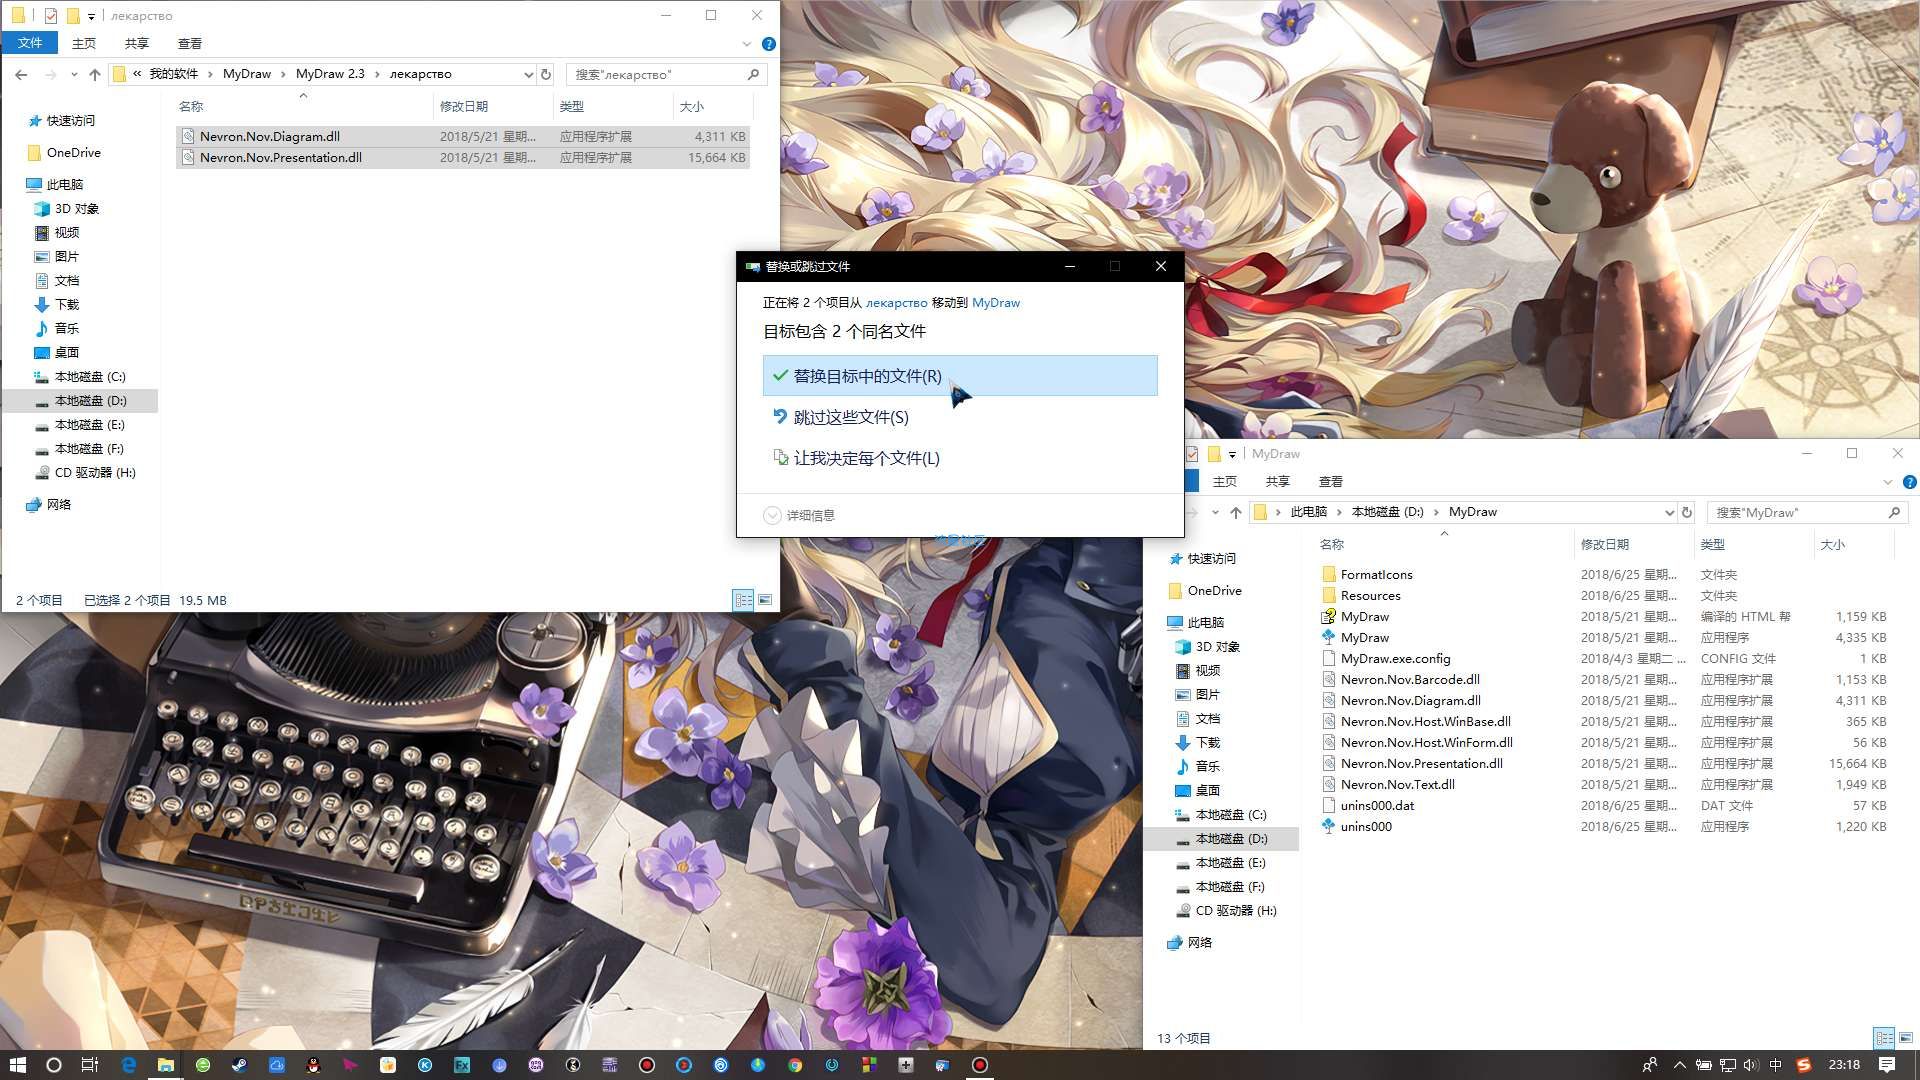Switch to 共享 tab in лекарство window
Screen dimensions: 1920x1080
click(137, 43)
